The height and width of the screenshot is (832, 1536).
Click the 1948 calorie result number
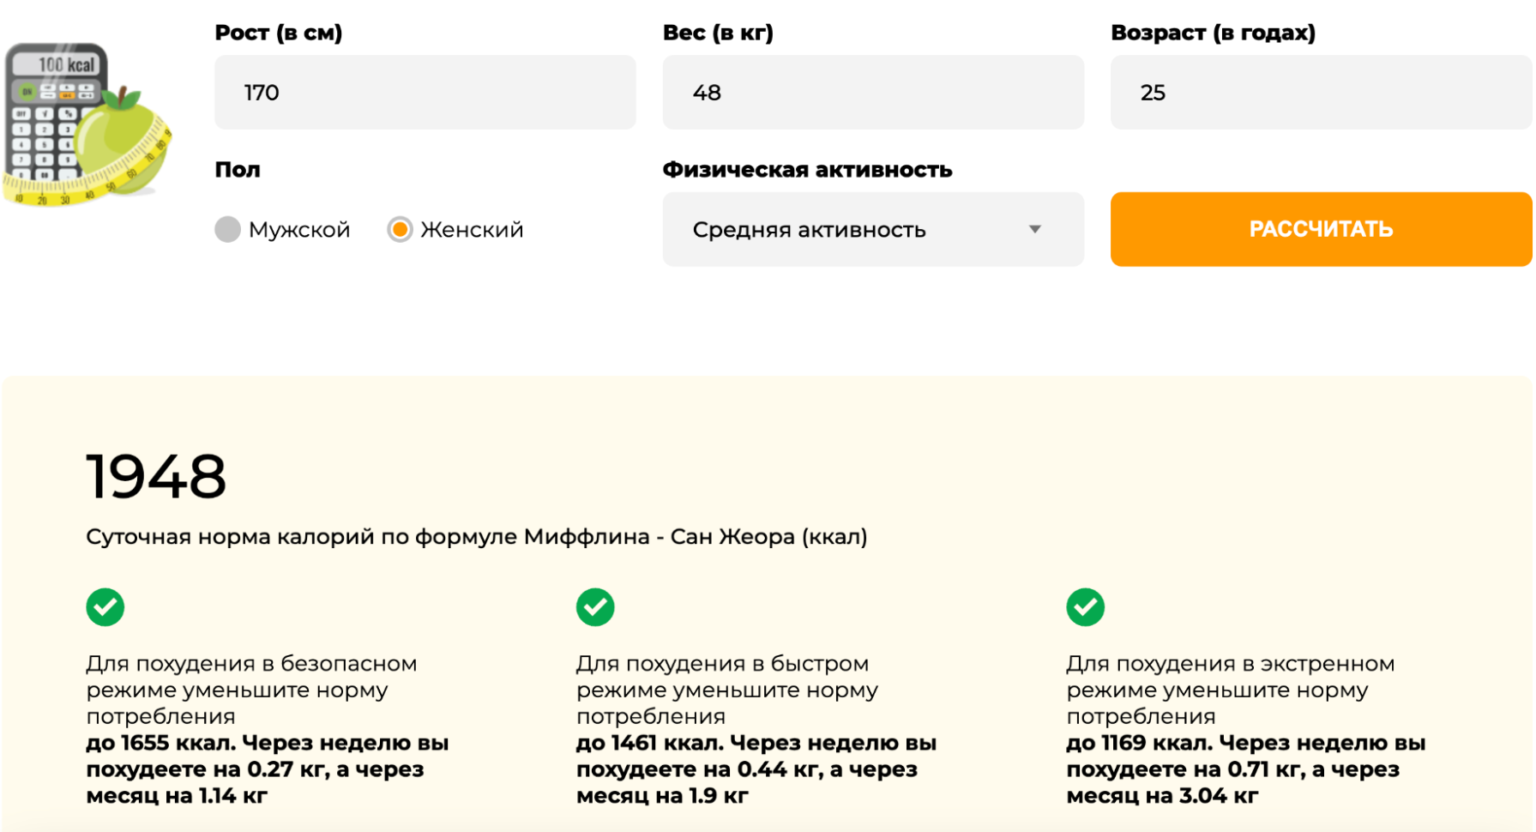tap(156, 476)
